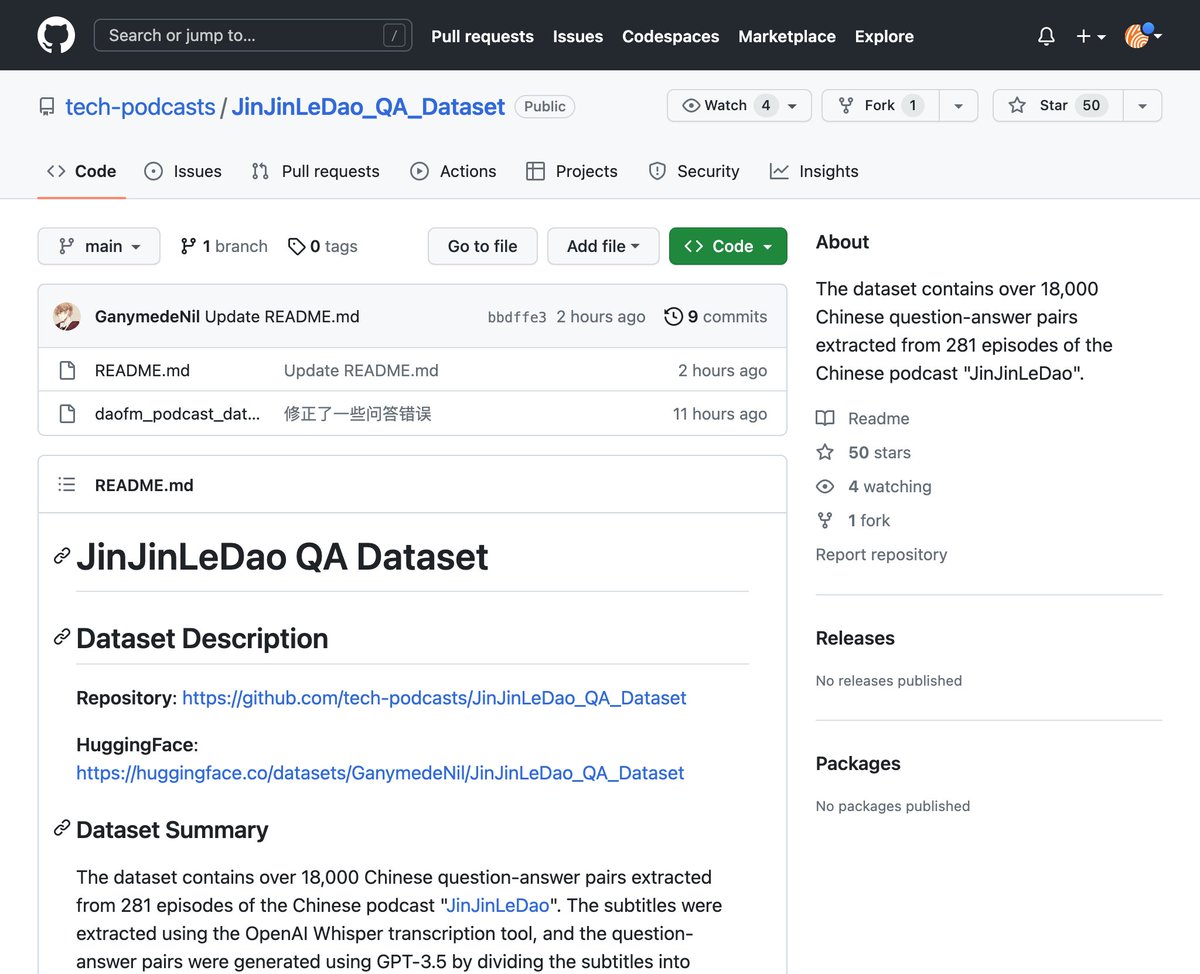
Task: Open the Update README.md commit in README.md row
Action: point(361,371)
